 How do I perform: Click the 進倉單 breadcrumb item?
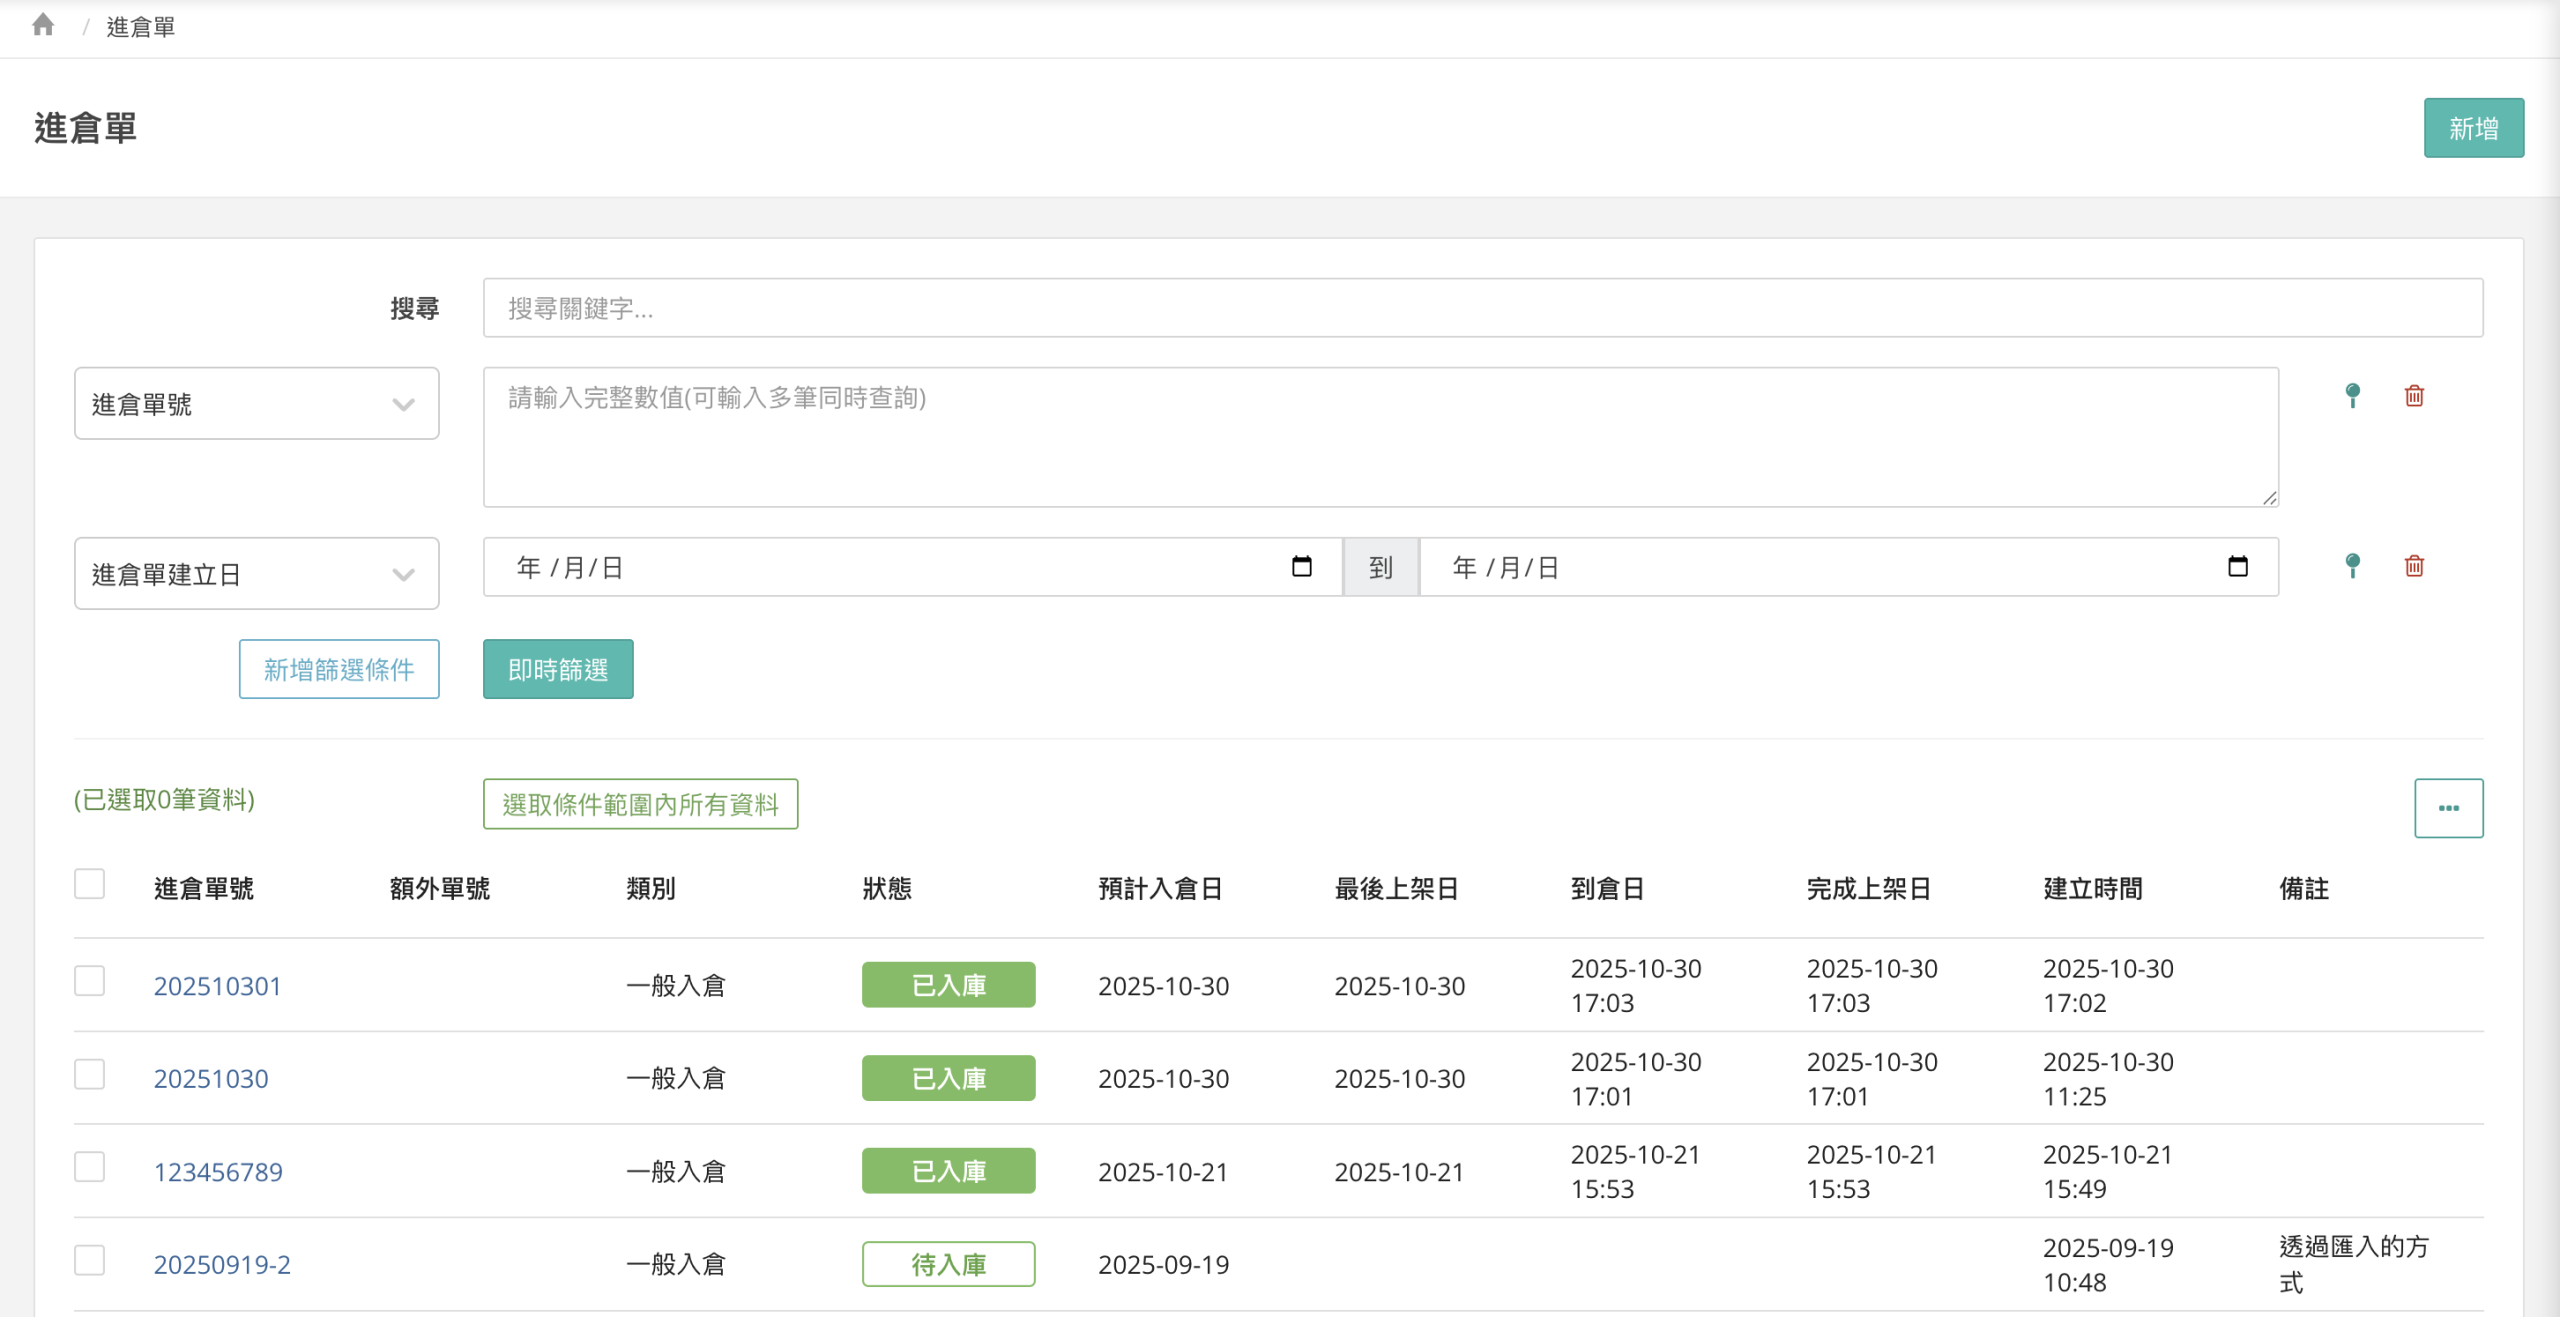tap(141, 27)
